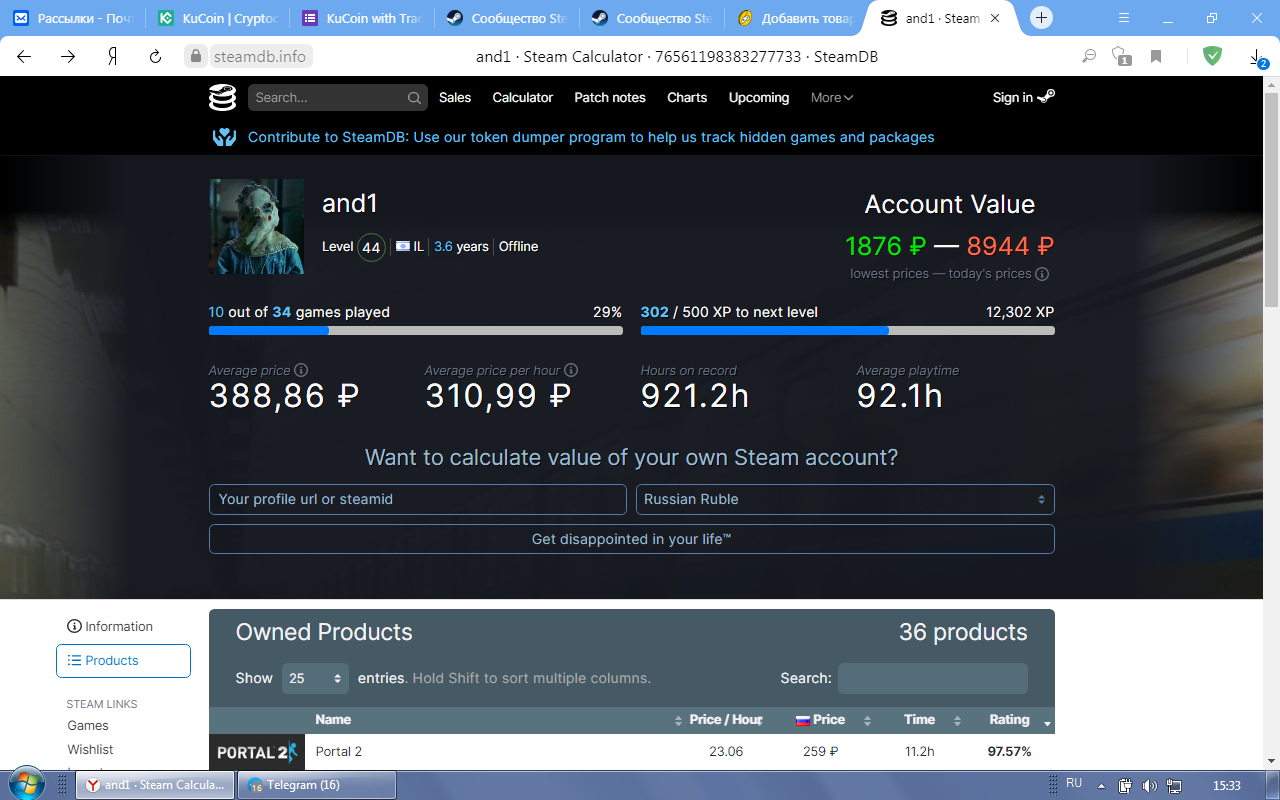Click Get disappointed in your life button

click(x=632, y=539)
